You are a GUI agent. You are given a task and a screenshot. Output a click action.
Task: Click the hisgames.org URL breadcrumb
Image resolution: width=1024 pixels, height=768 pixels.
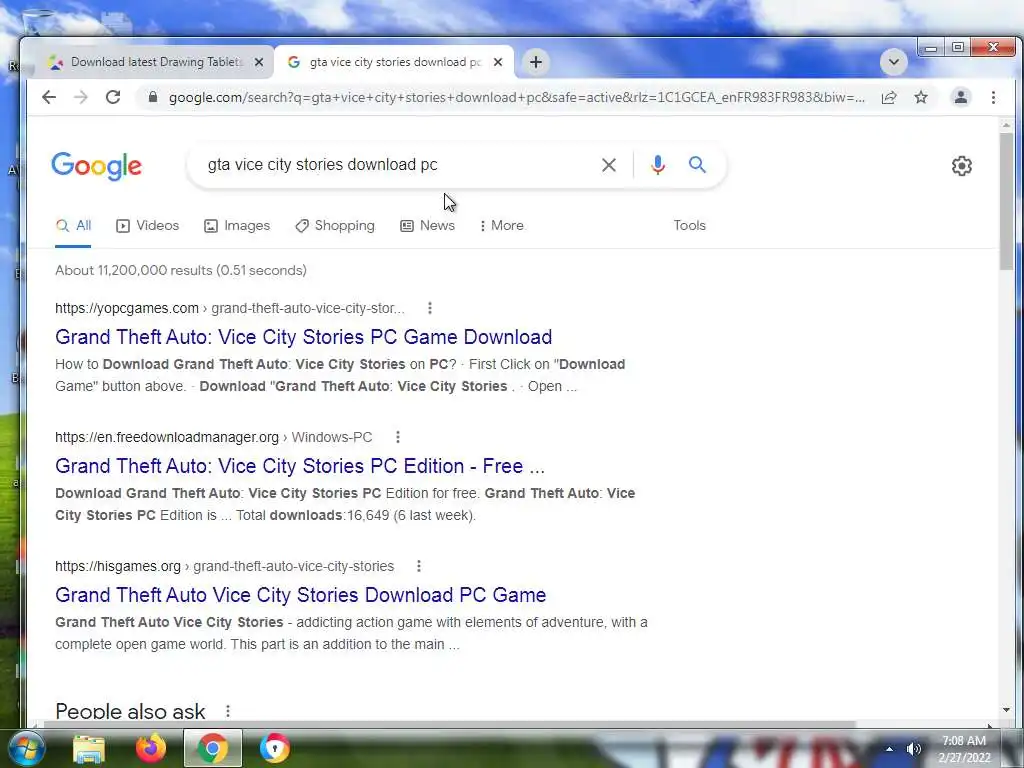[225, 566]
